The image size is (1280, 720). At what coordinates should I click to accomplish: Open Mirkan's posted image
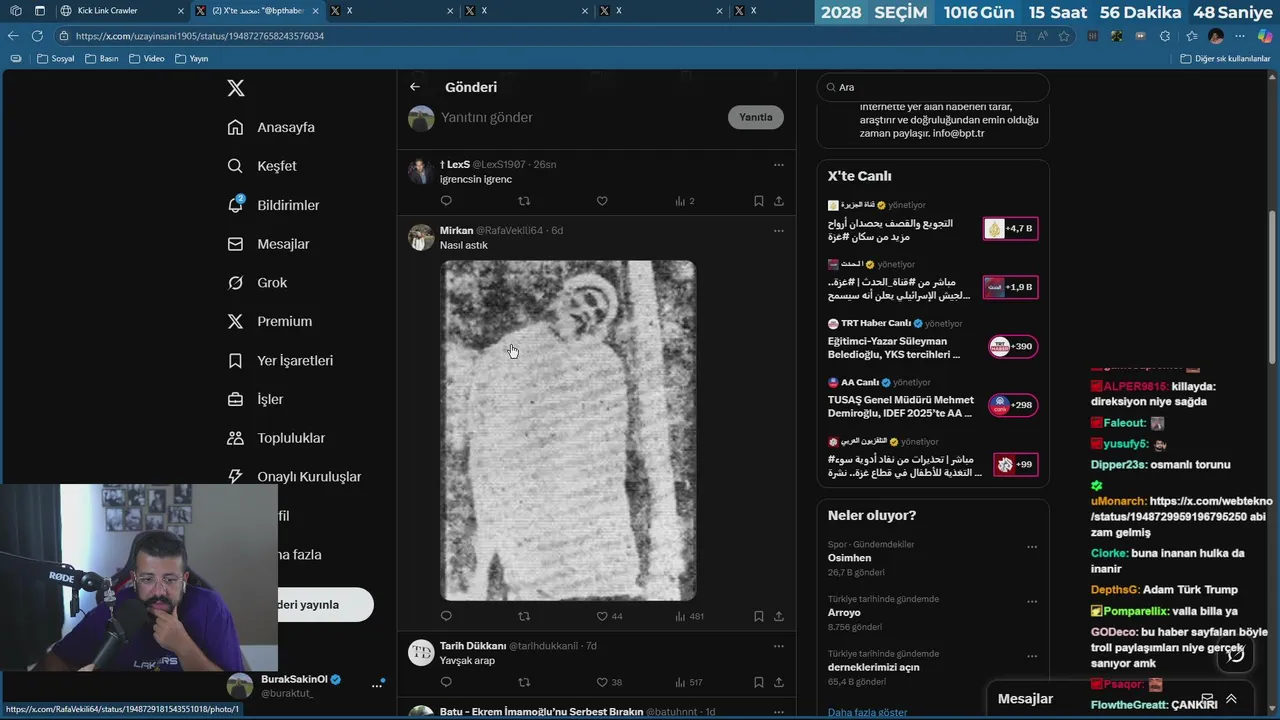click(568, 430)
